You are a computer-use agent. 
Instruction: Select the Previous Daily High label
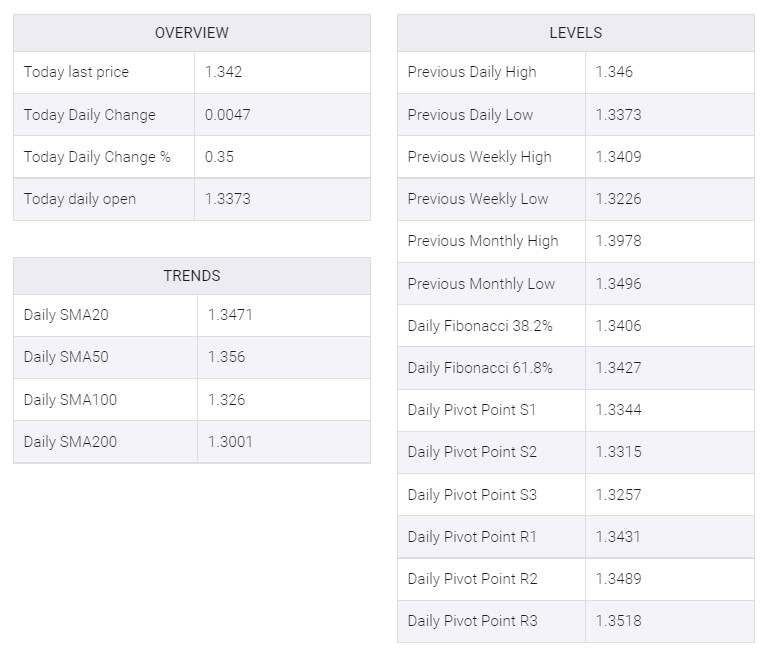click(472, 72)
